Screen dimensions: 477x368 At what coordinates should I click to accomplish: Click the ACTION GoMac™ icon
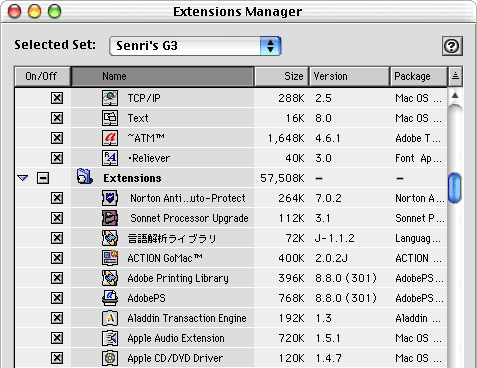[110, 258]
